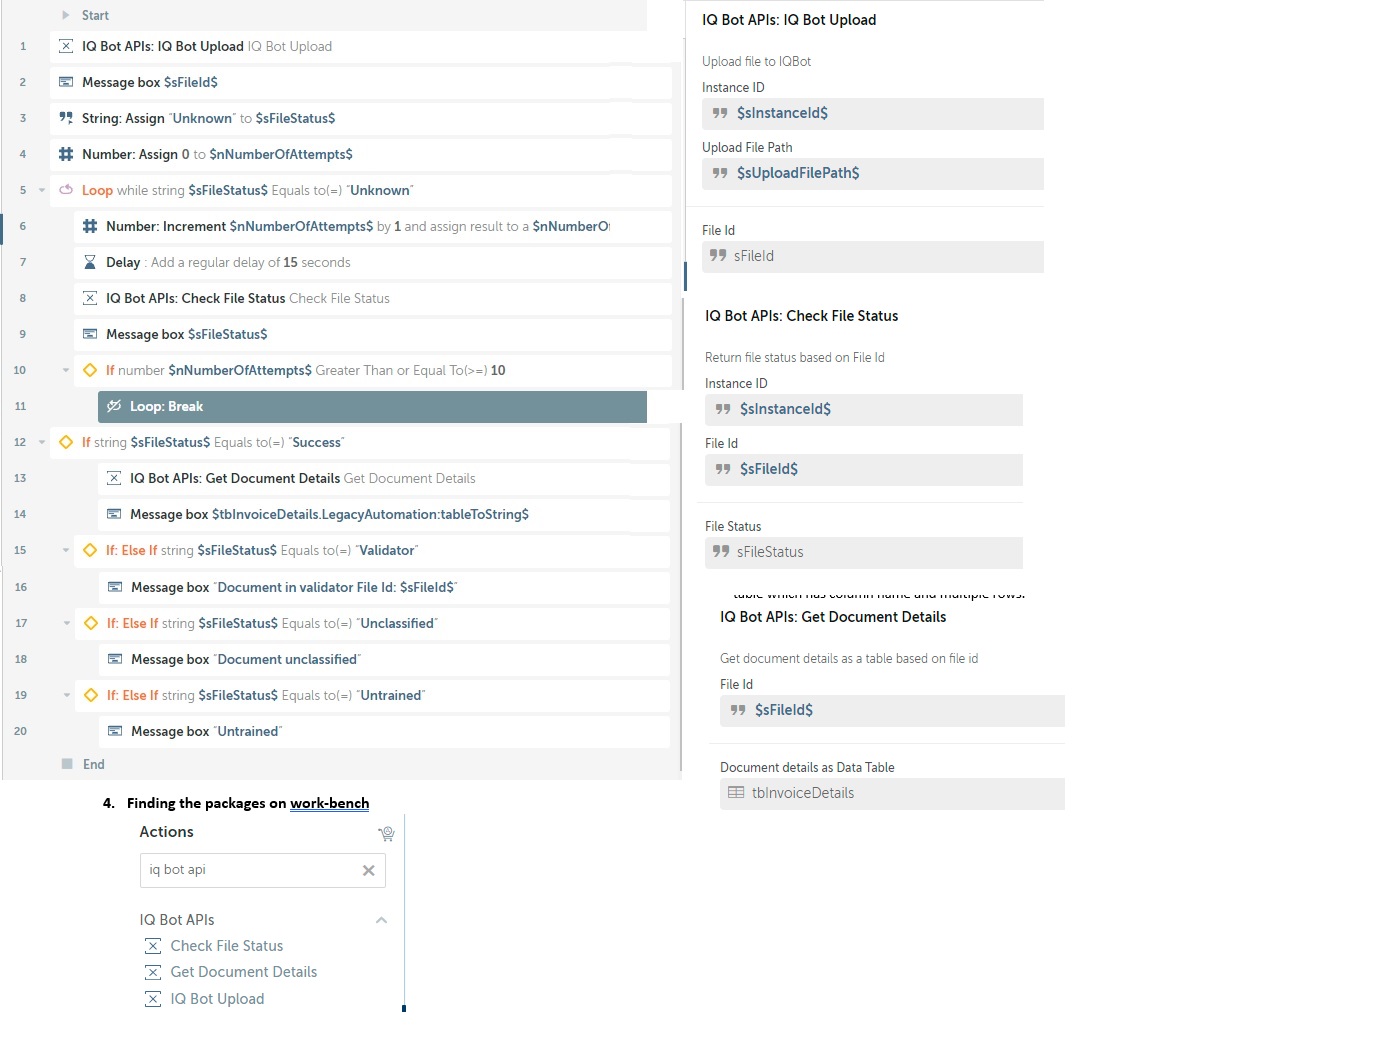The image size is (1396, 1060).
Task: Click the bot store icon beside Actions
Action: click(386, 833)
